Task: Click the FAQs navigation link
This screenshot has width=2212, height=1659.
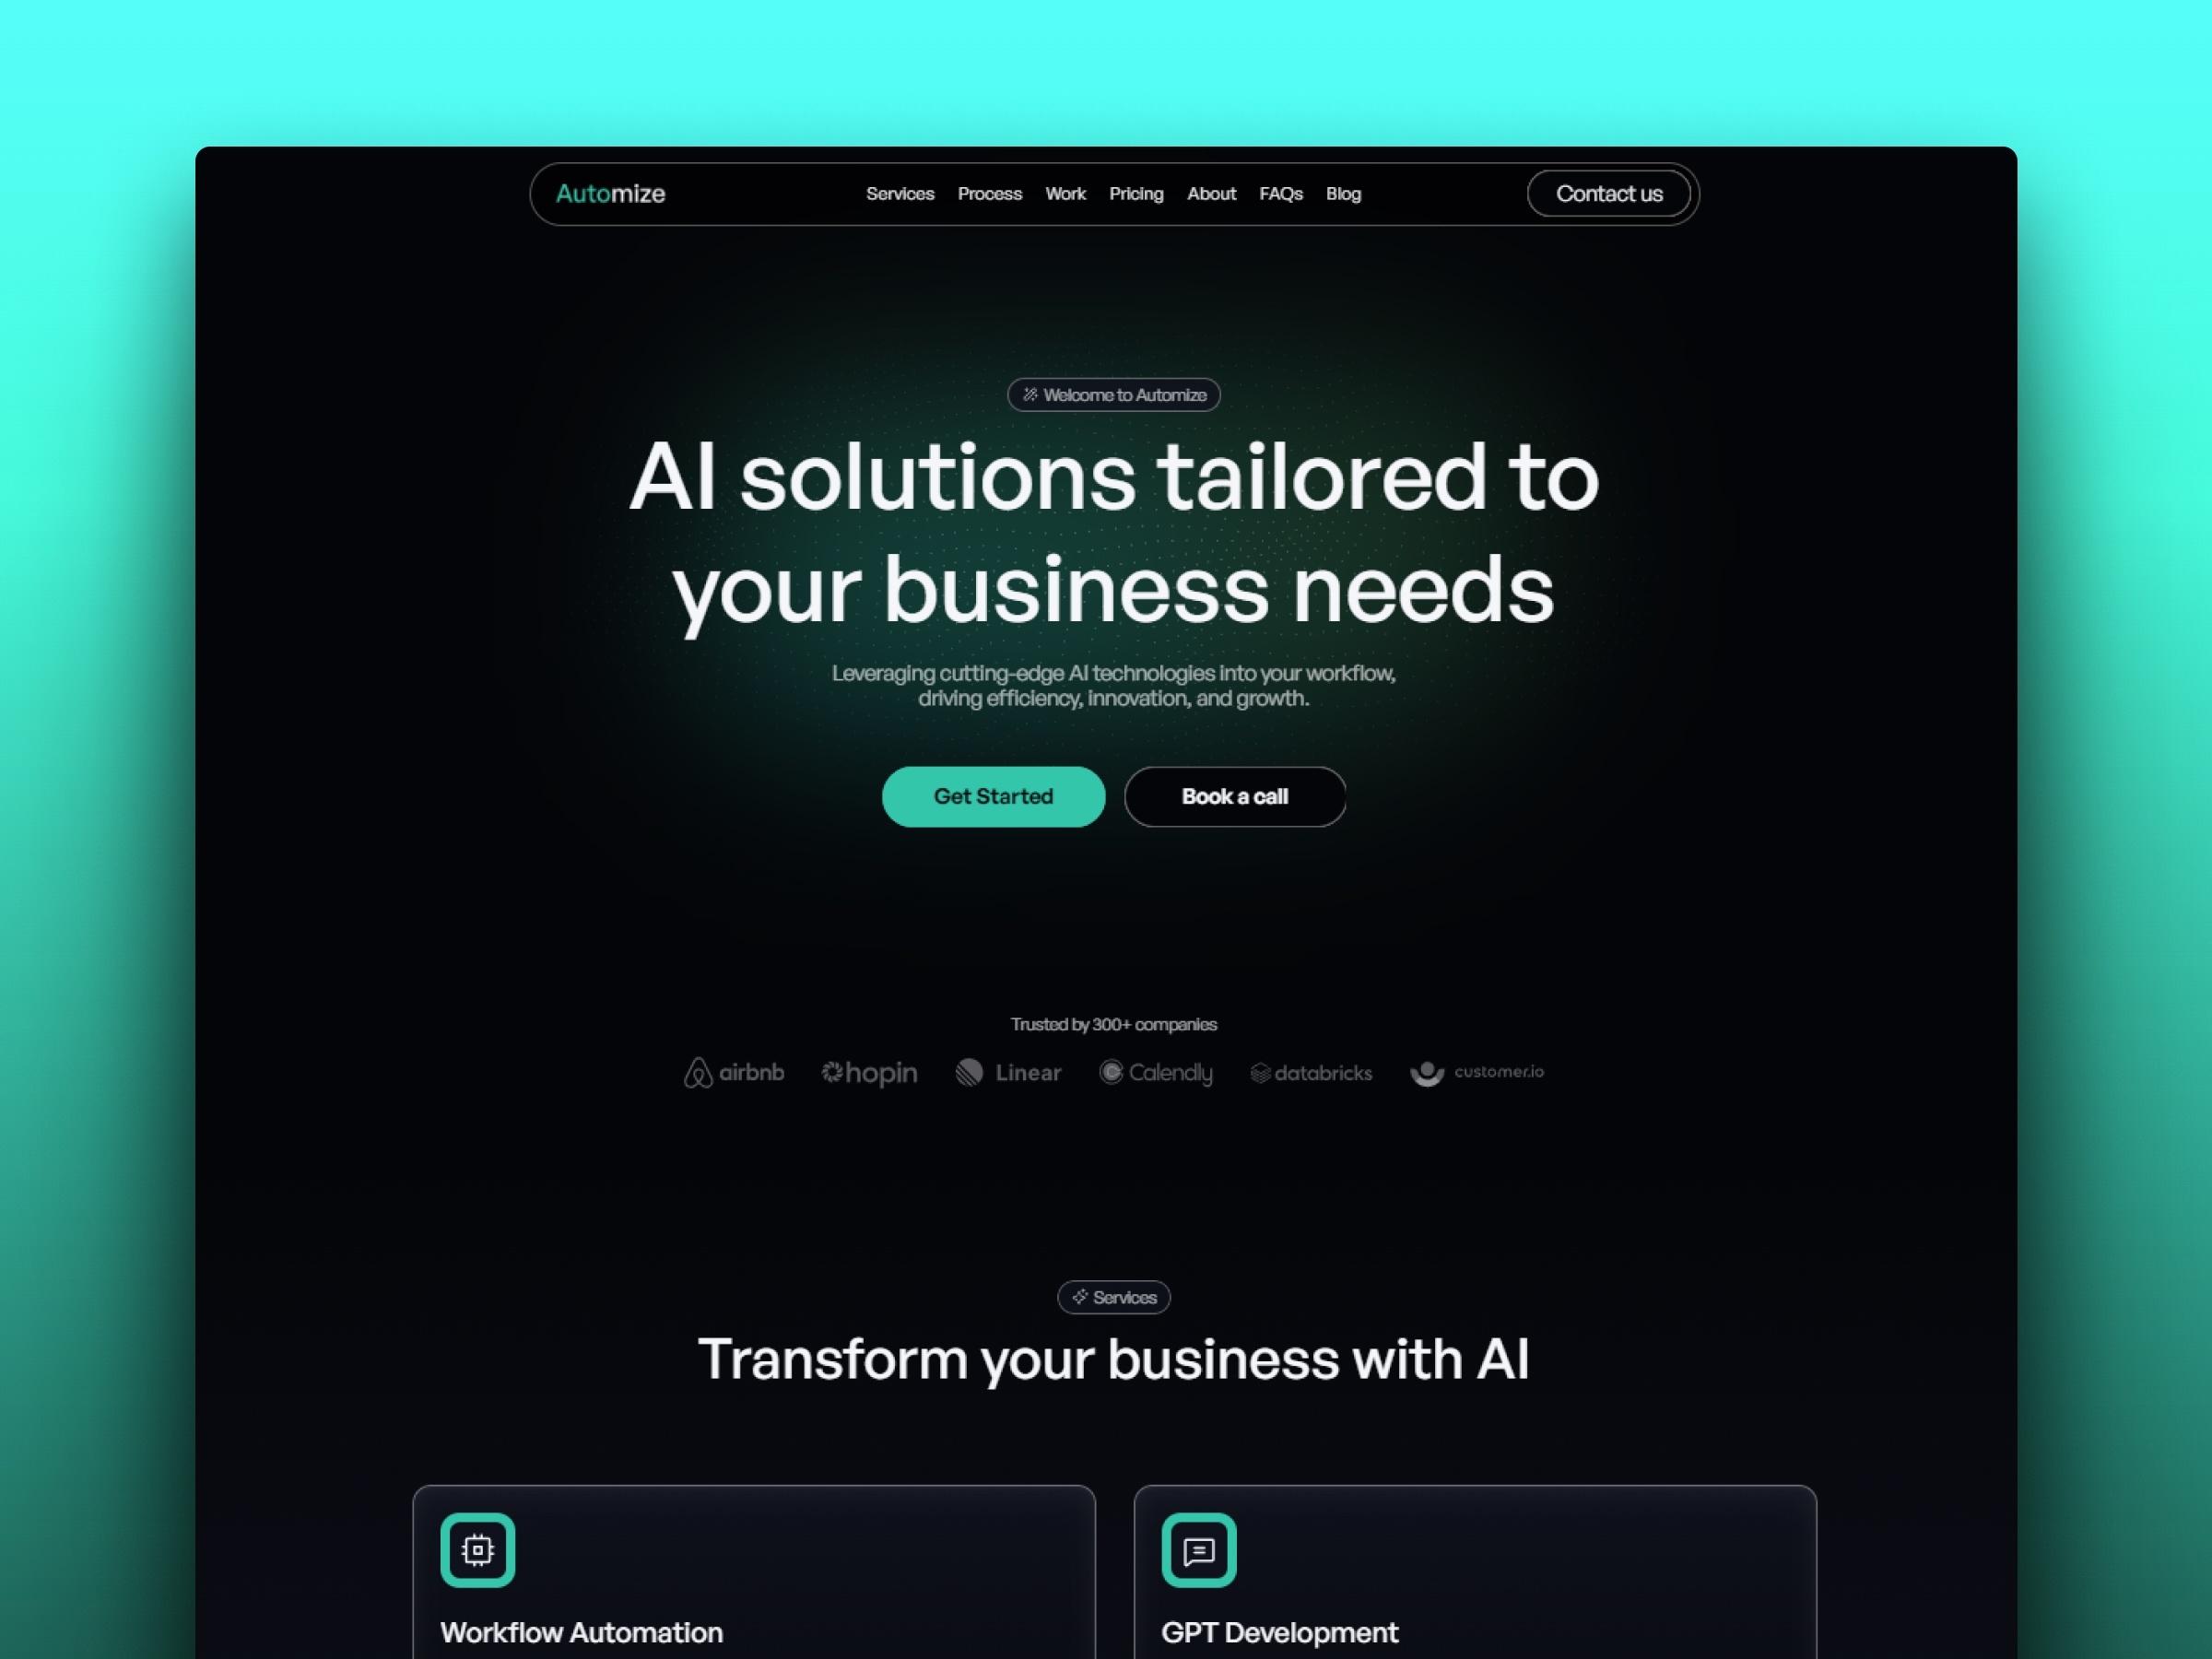Action: click(x=1280, y=194)
